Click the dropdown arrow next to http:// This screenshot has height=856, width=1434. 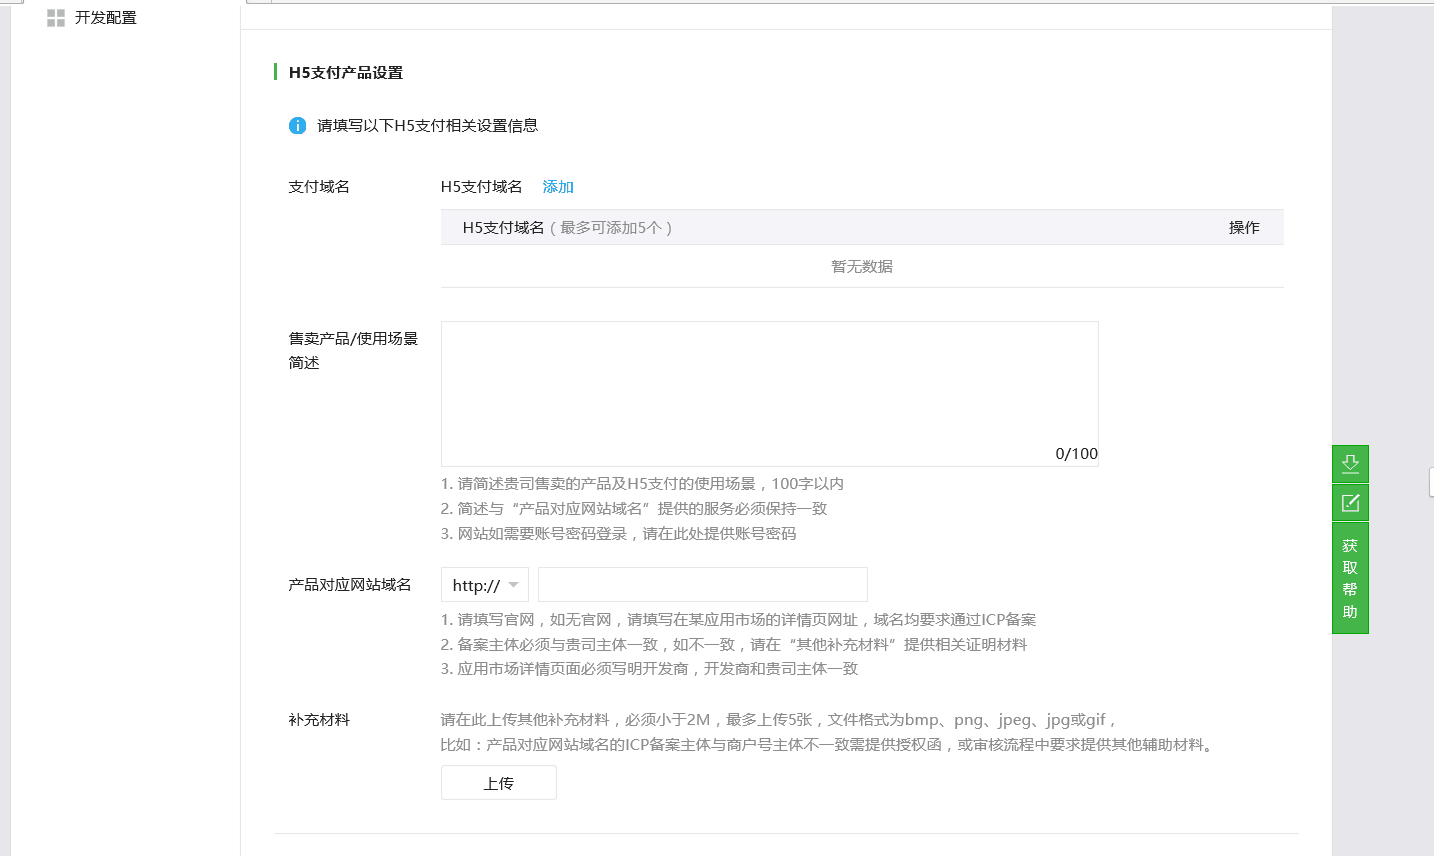pyautogui.click(x=511, y=584)
